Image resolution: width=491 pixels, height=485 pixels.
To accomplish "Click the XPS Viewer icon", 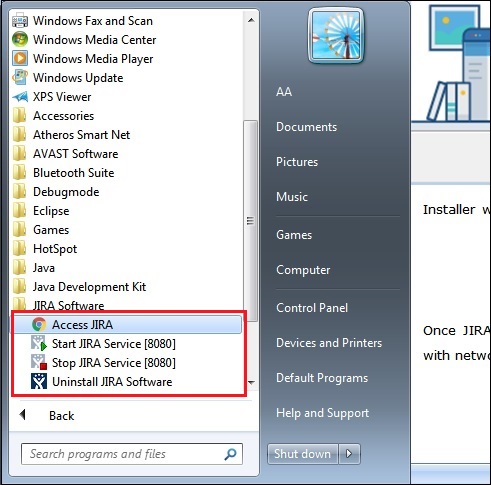I will coord(20,97).
